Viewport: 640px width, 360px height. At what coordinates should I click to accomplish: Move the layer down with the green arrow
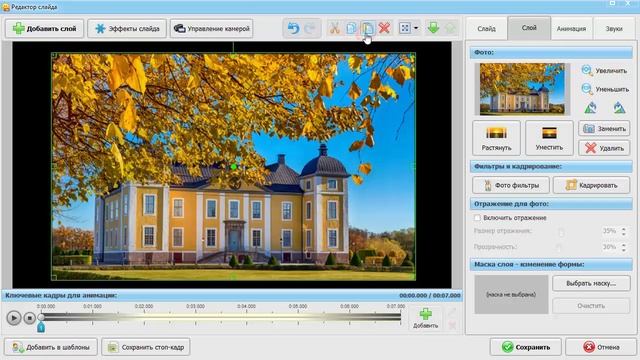(x=433, y=28)
